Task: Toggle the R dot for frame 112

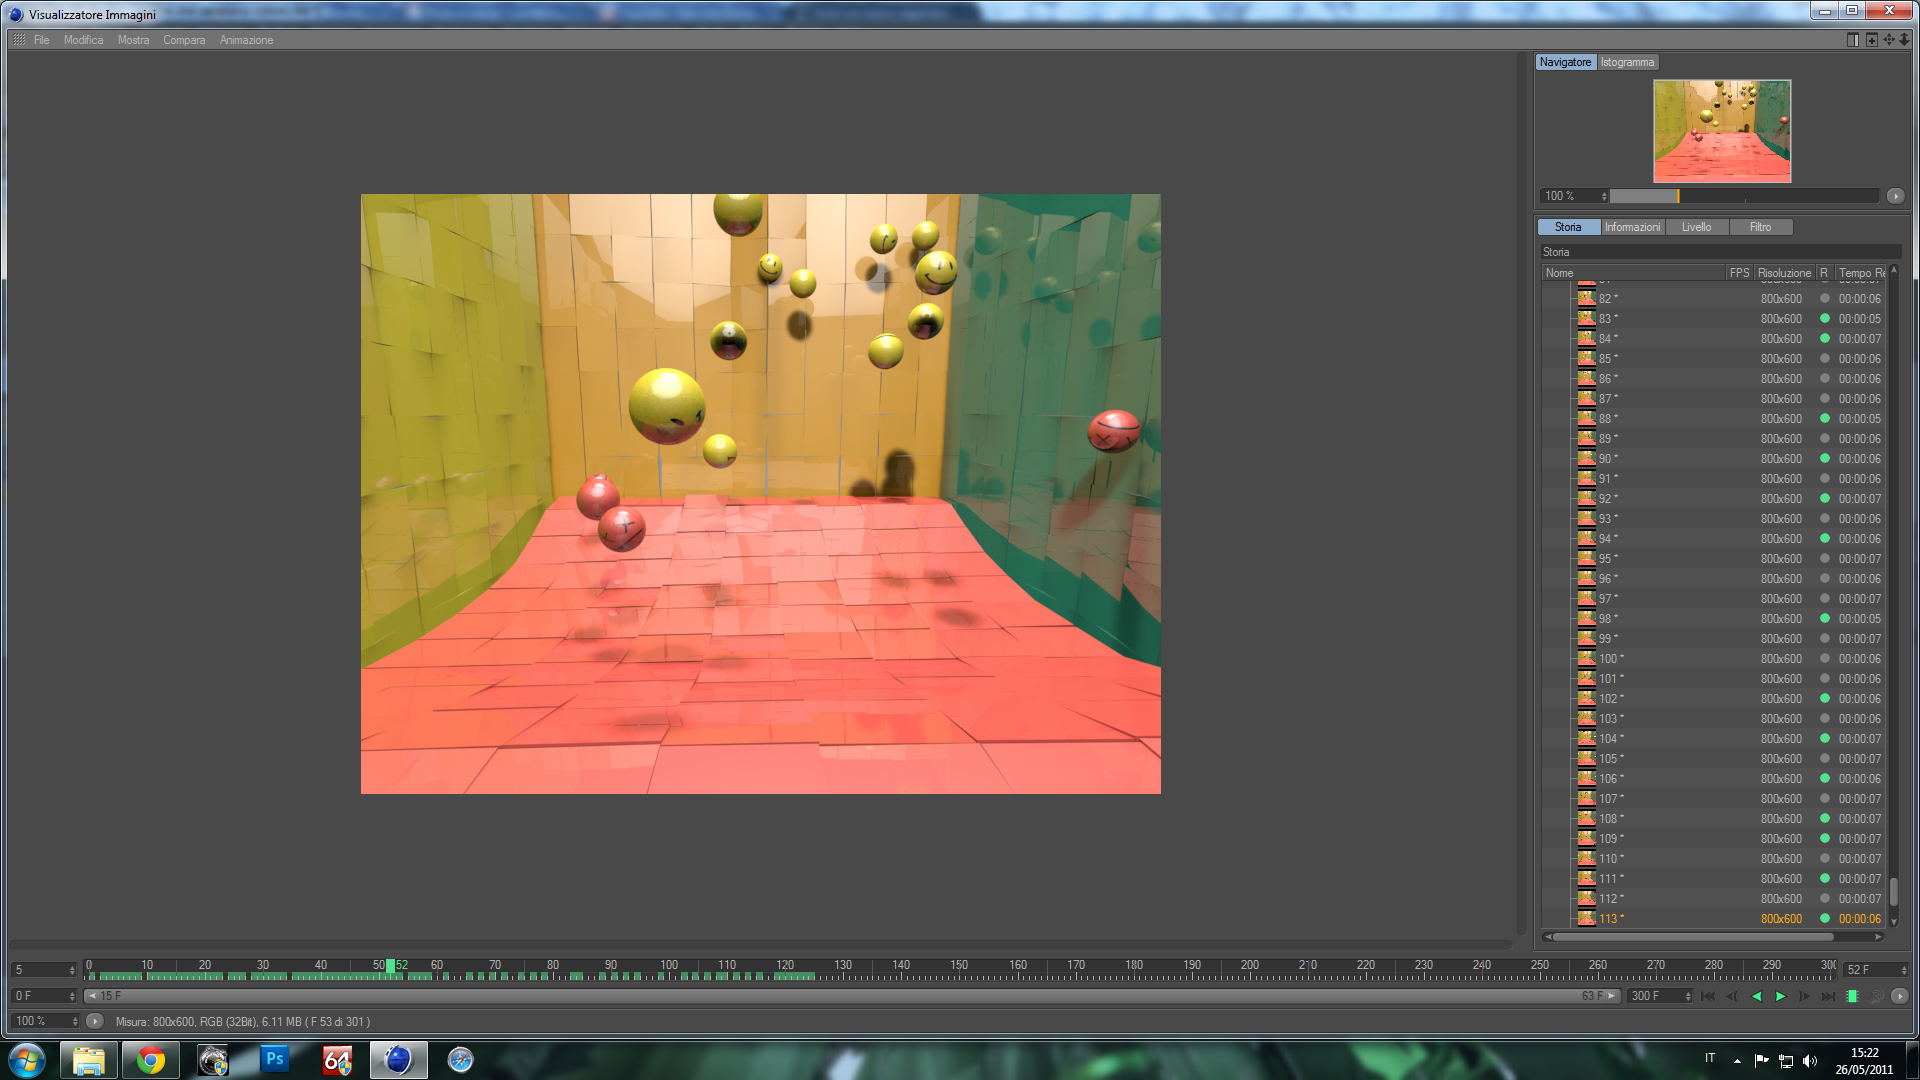Action: click(x=1825, y=899)
